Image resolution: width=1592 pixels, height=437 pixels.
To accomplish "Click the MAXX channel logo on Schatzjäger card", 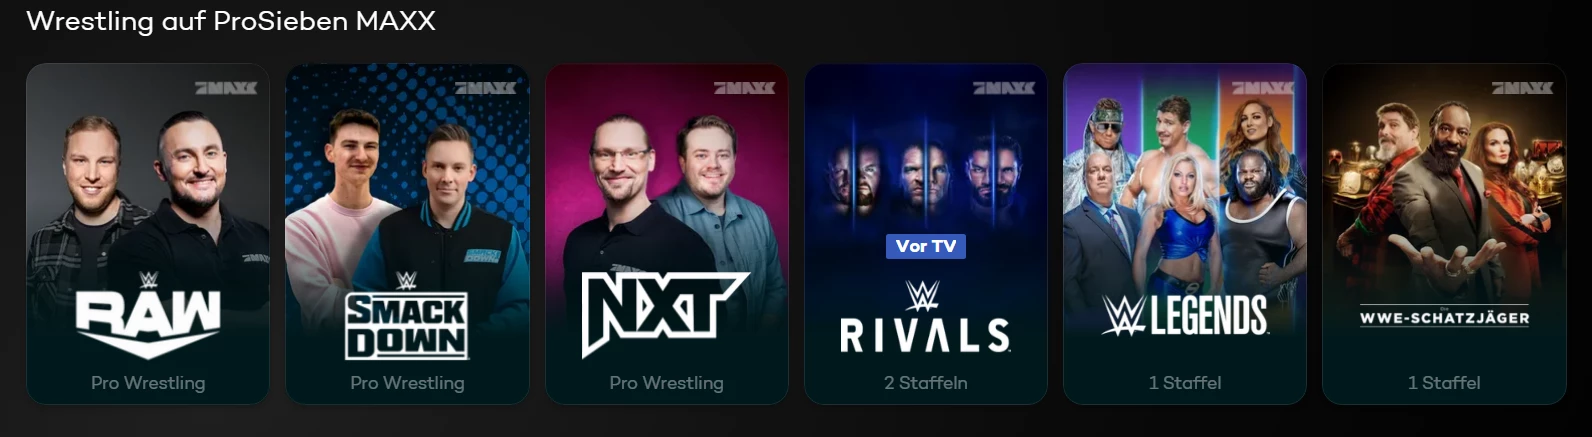I will pos(1522,88).
